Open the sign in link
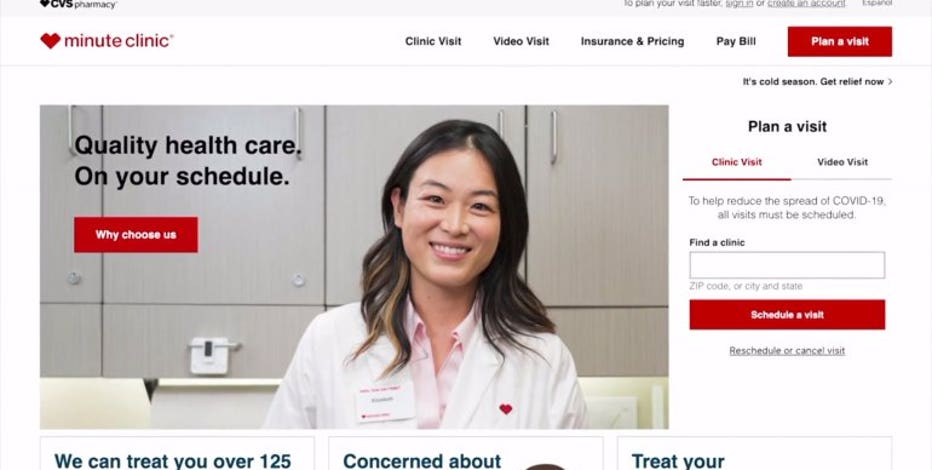The height and width of the screenshot is (470, 932). pos(739,4)
